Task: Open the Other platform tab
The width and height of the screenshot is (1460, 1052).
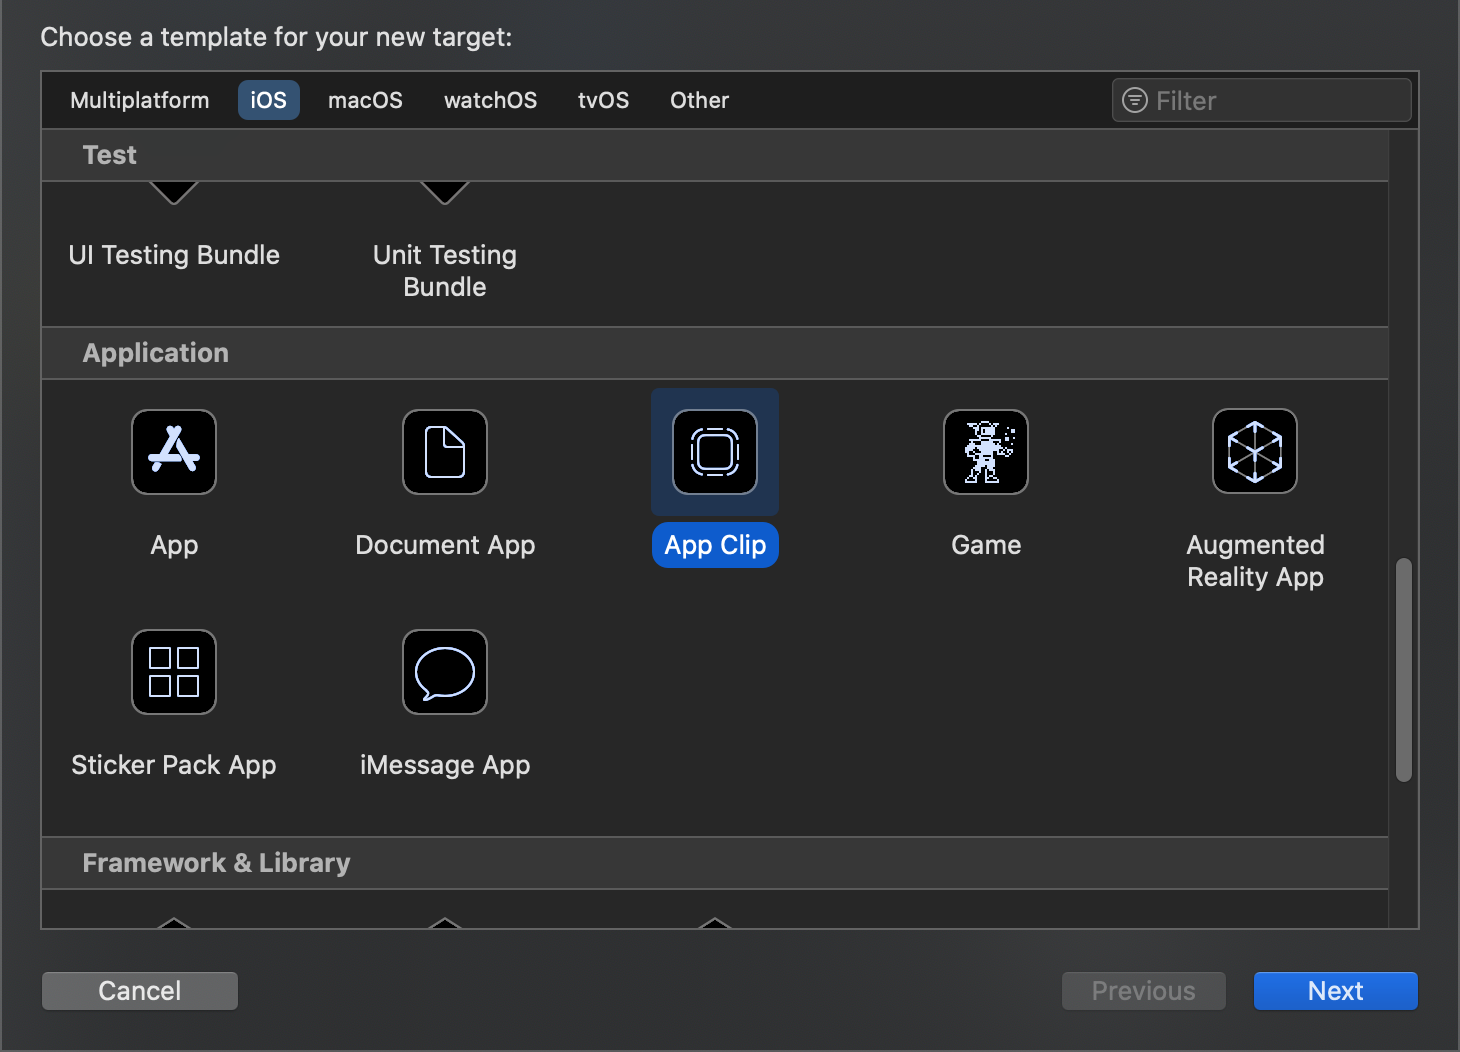Action: tap(699, 100)
